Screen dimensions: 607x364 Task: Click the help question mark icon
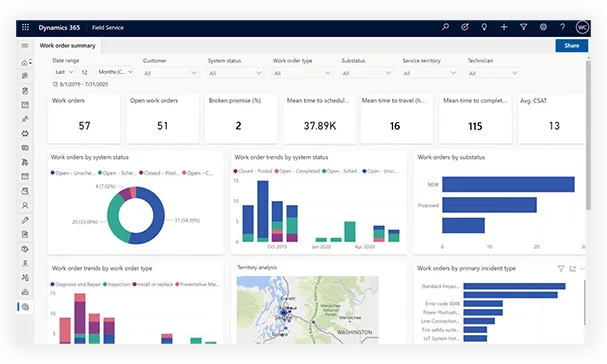click(562, 27)
